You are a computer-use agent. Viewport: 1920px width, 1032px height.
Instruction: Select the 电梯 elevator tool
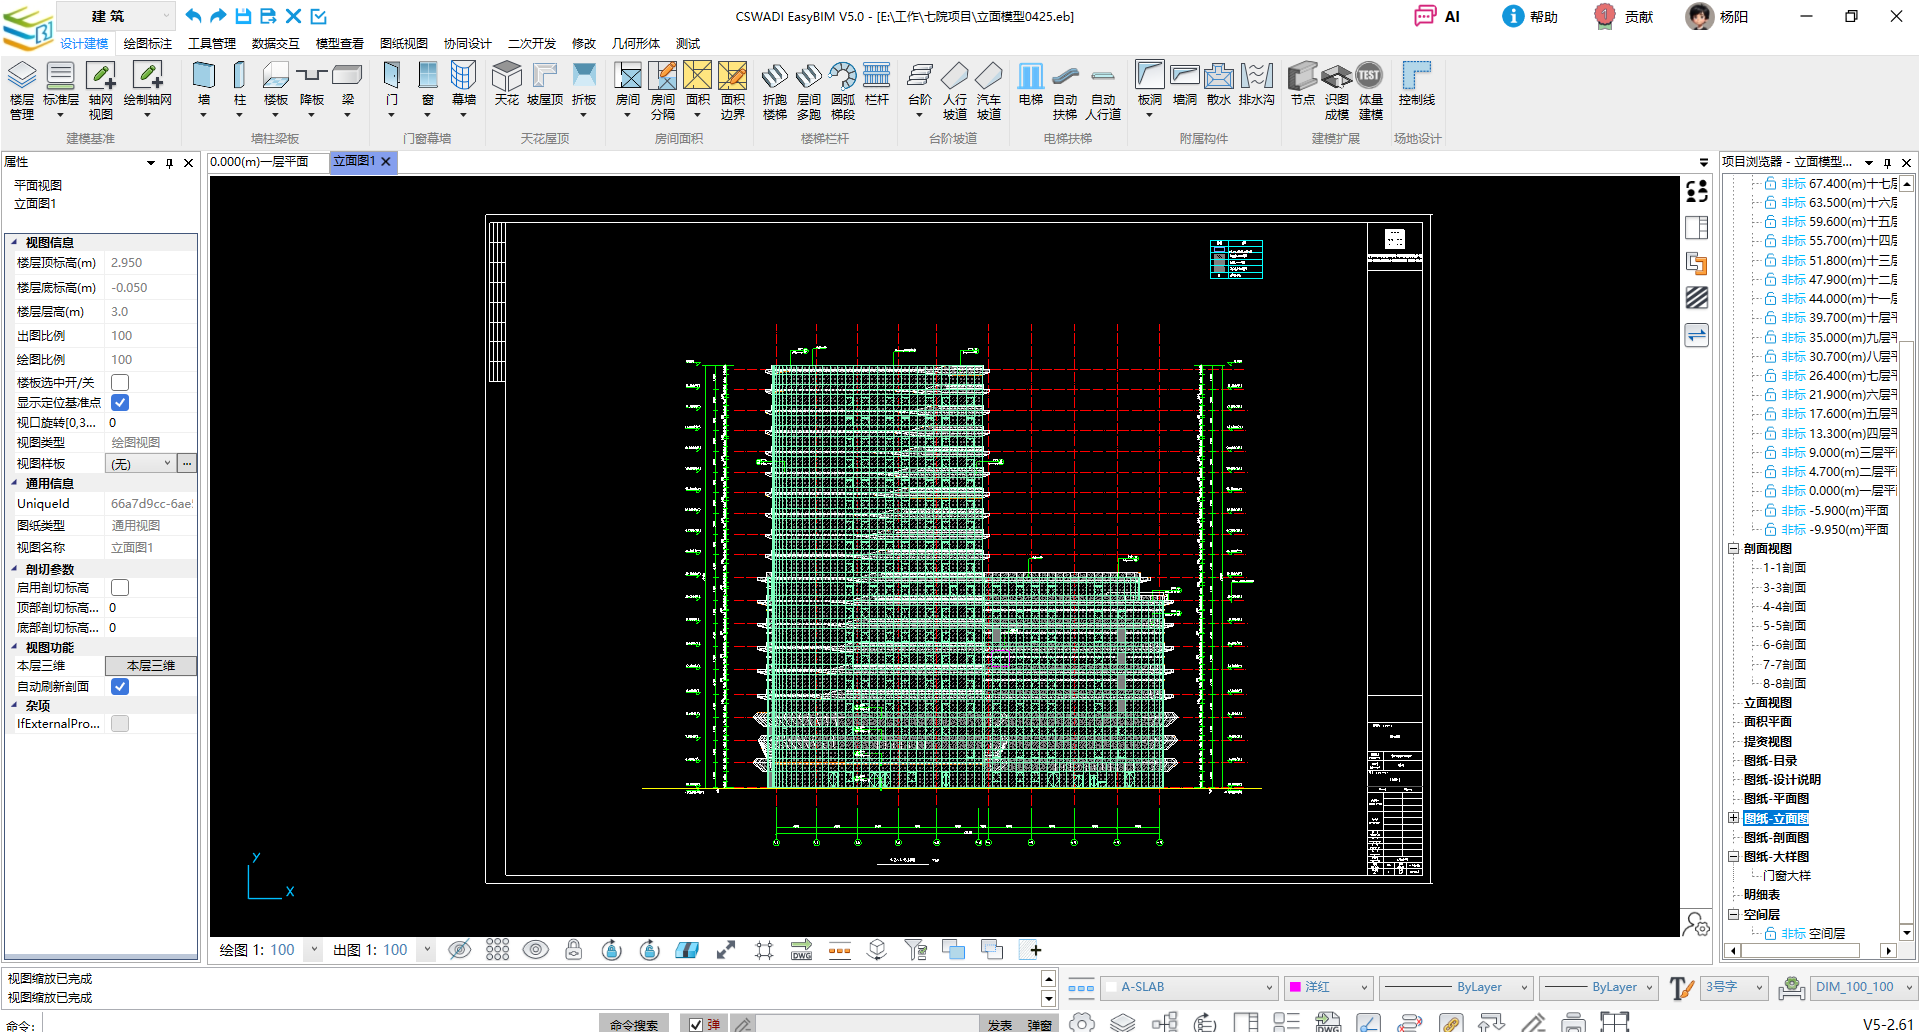1030,84
